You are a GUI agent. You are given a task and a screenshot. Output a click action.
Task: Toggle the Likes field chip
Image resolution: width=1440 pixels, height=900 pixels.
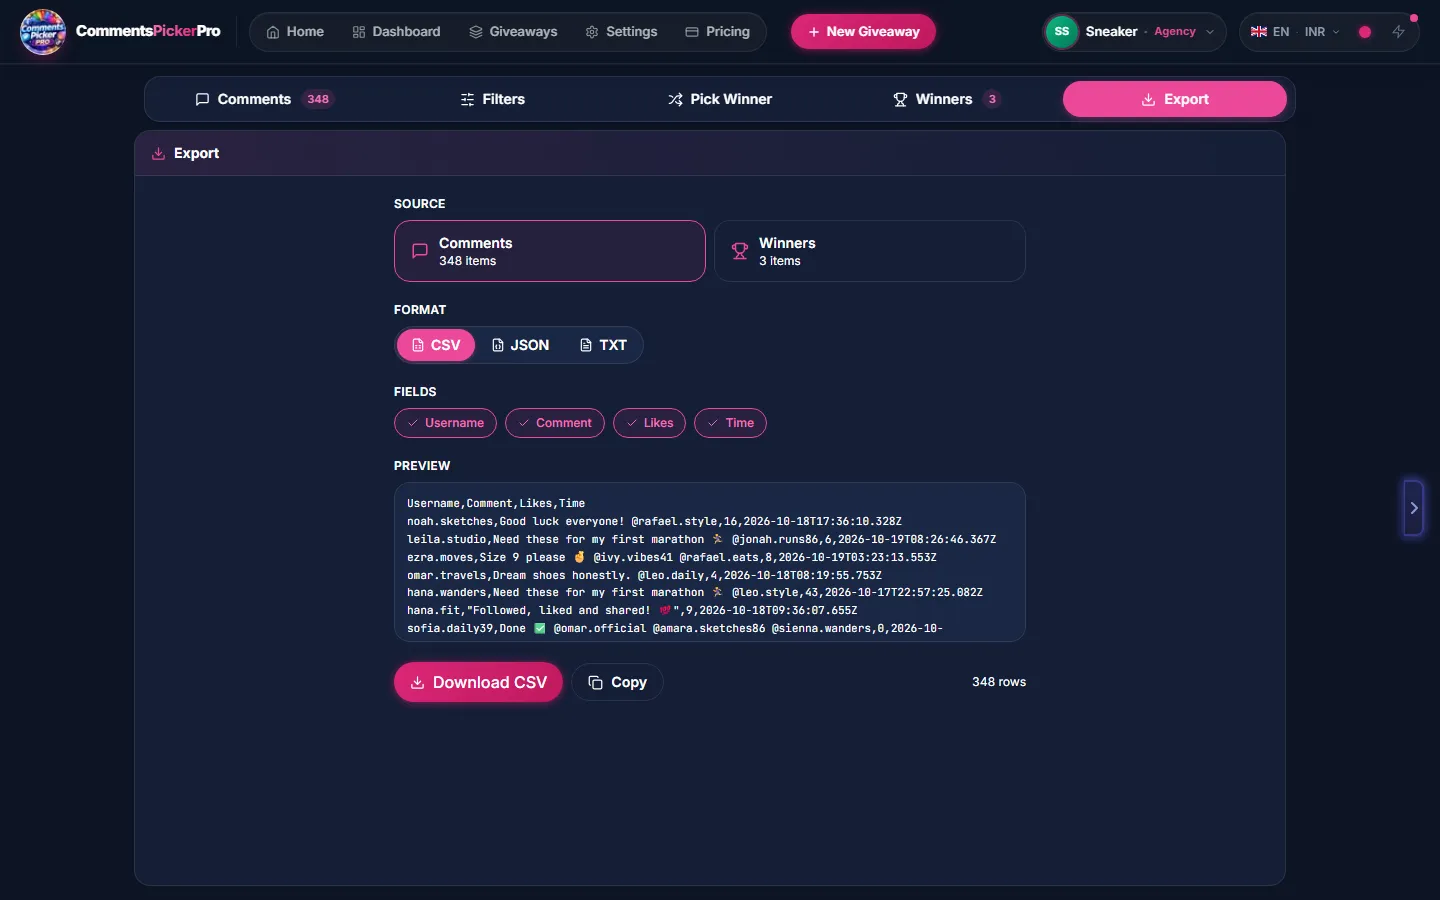(649, 423)
